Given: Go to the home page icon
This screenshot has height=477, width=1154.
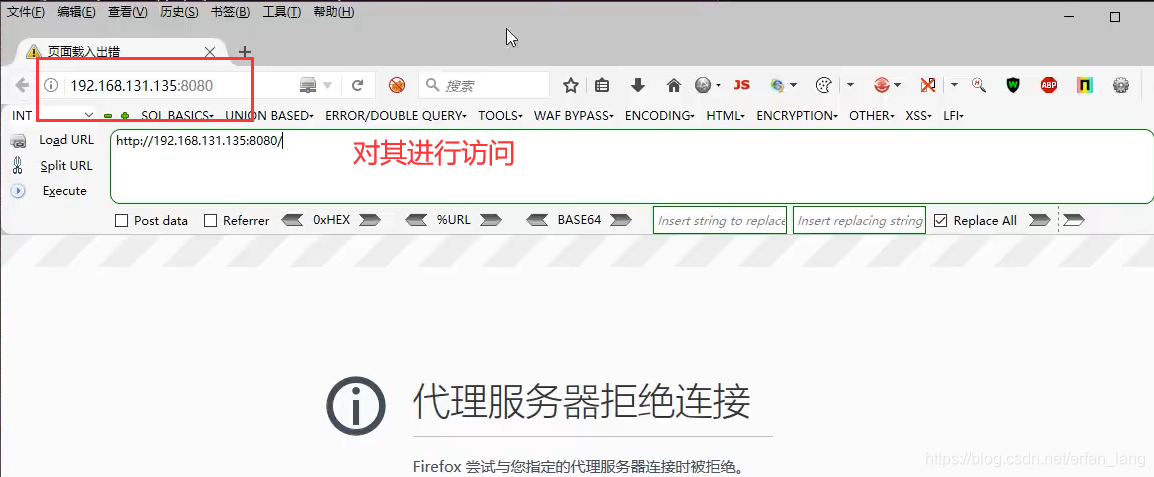Looking at the screenshot, I should point(673,85).
